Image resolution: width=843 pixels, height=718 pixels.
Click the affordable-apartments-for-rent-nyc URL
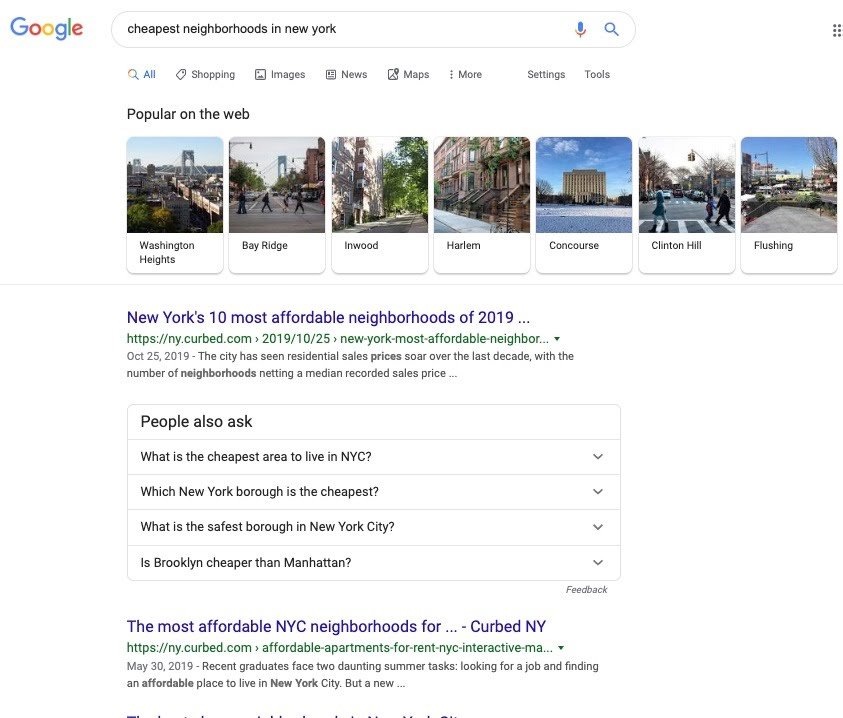[340, 648]
